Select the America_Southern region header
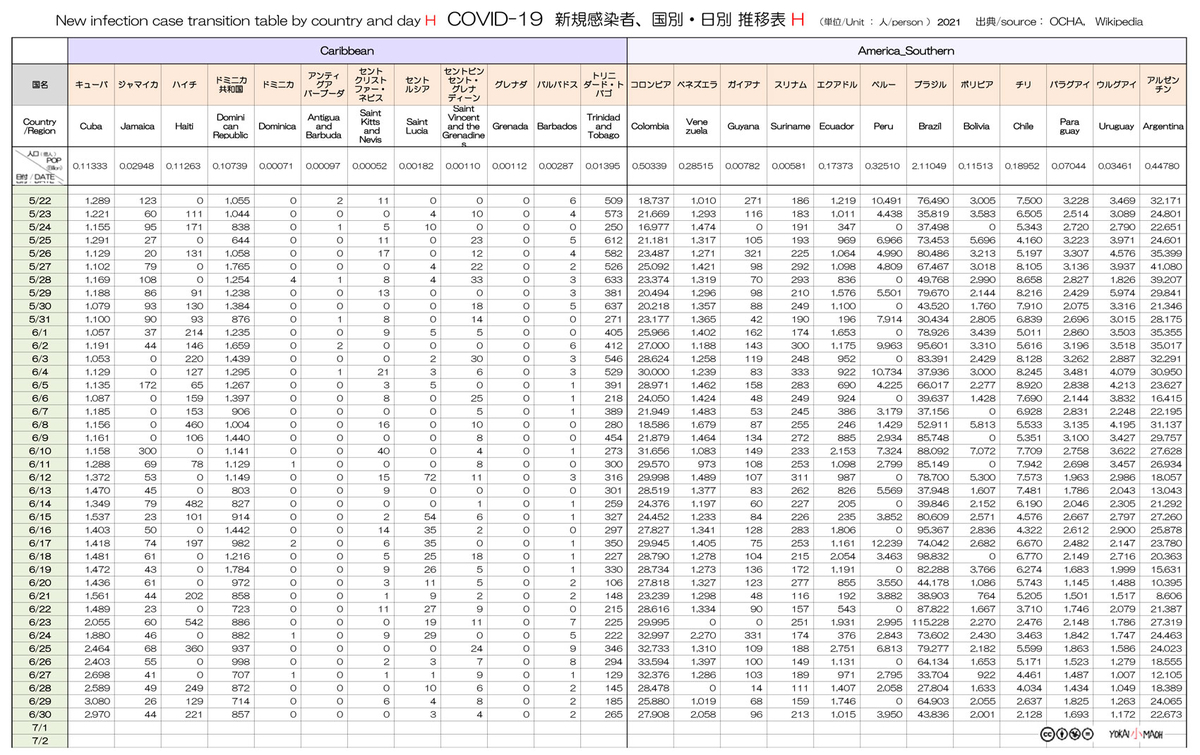1200x755 pixels. click(x=906, y=49)
